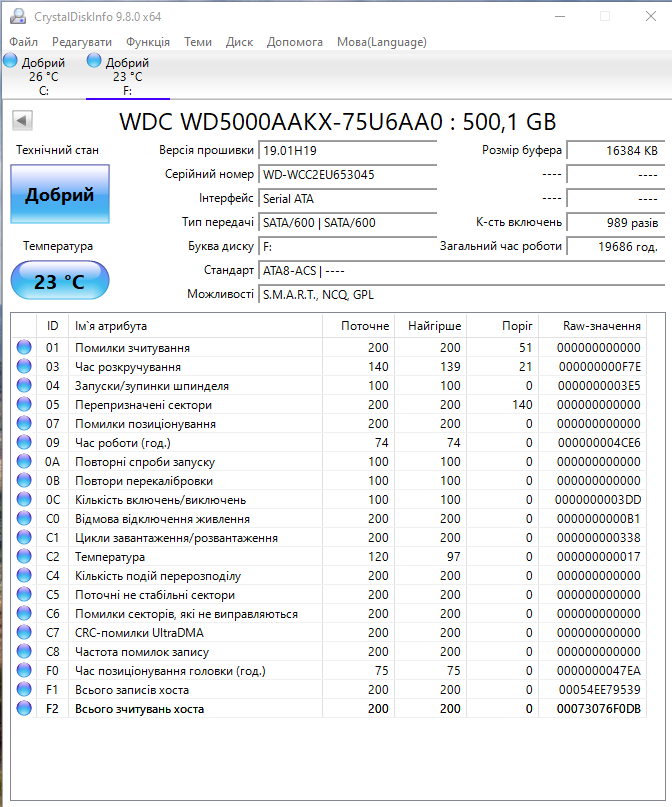Click raw value 0000000047EA
Screen dimensions: 672x807
click(x=599, y=671)
